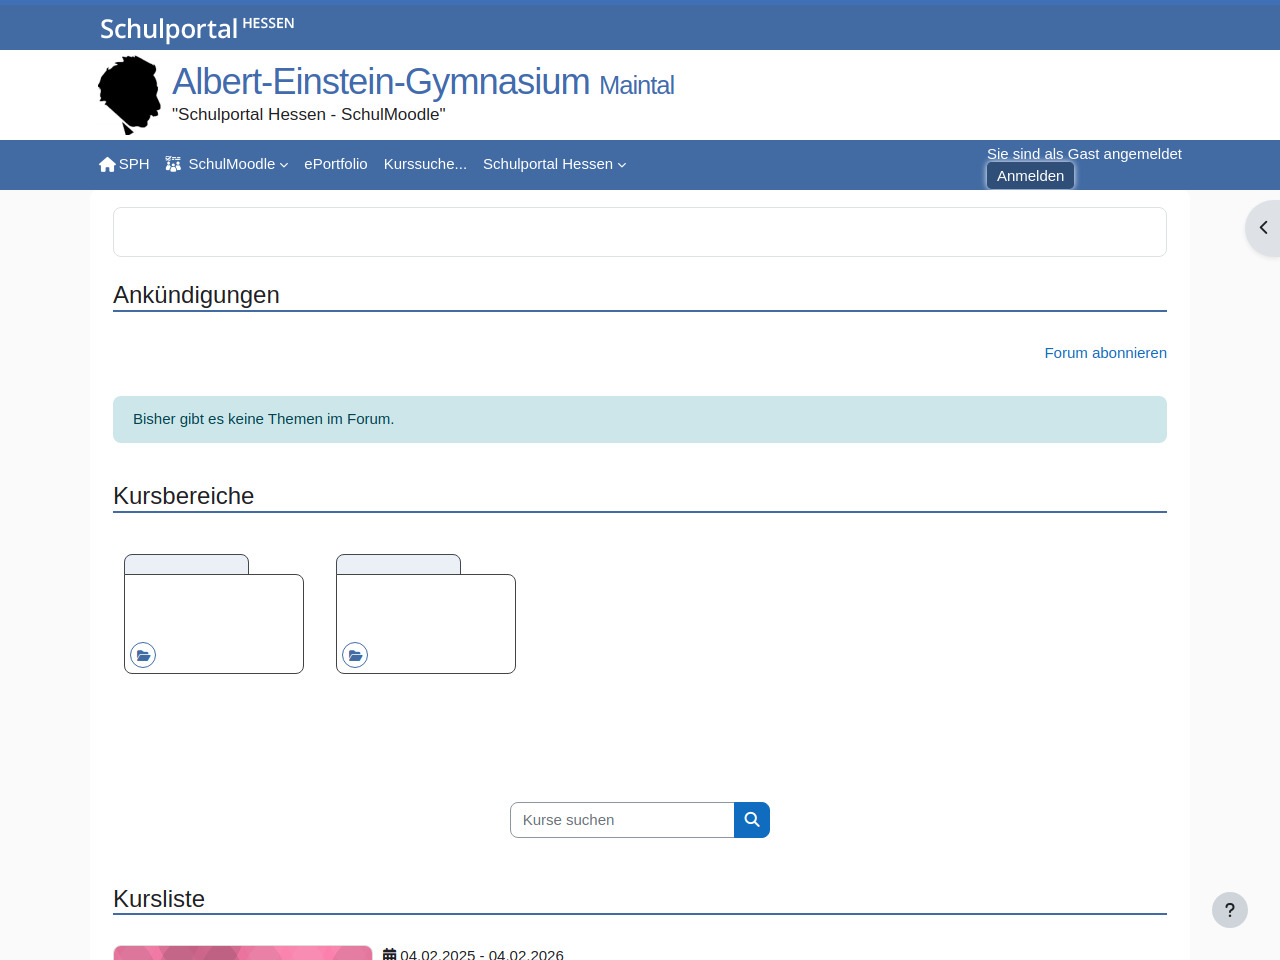The width and height of the screenshot is (1280, 960).
Task: Click the tab of the first folder card
Action: click(x=186, y=564)
